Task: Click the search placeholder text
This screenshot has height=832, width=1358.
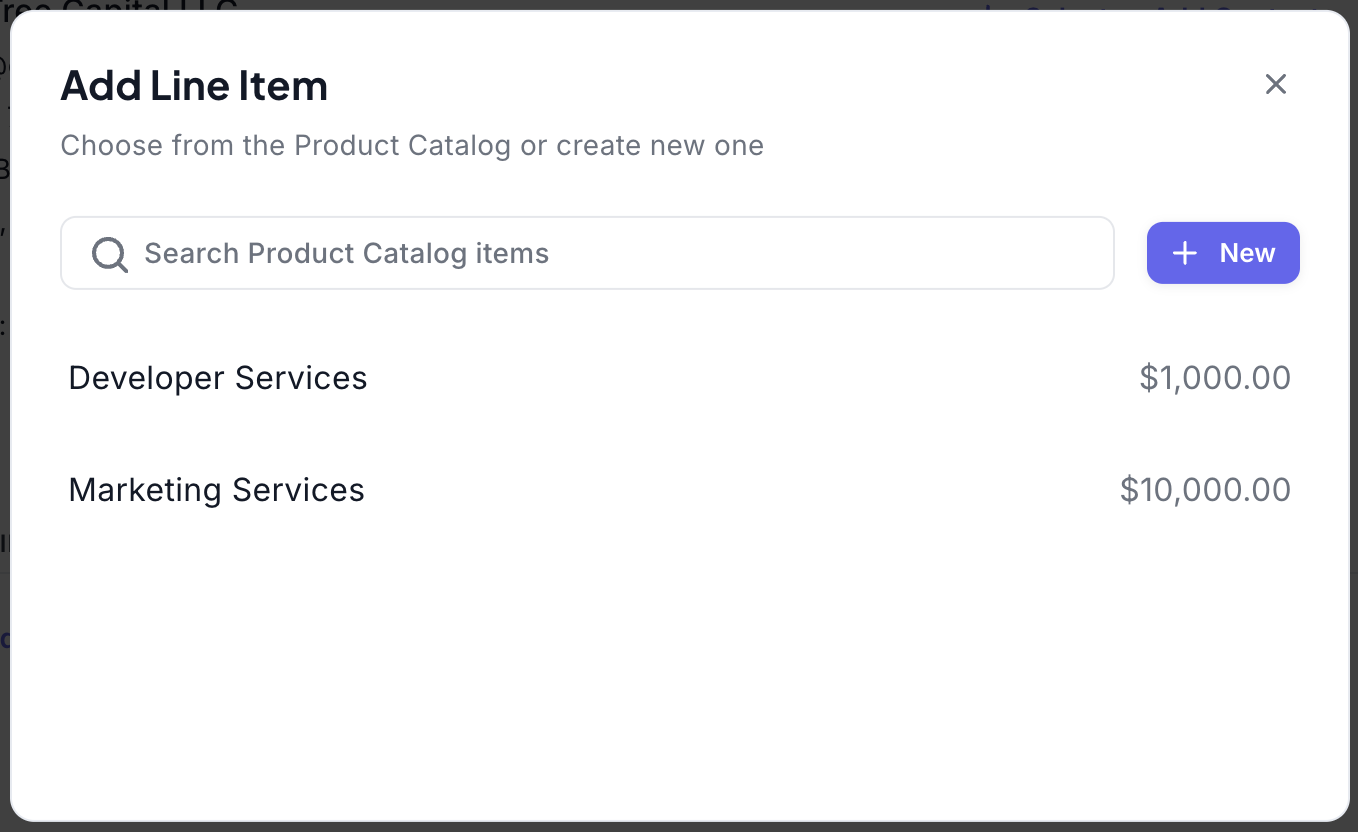Action: point(346,253)
